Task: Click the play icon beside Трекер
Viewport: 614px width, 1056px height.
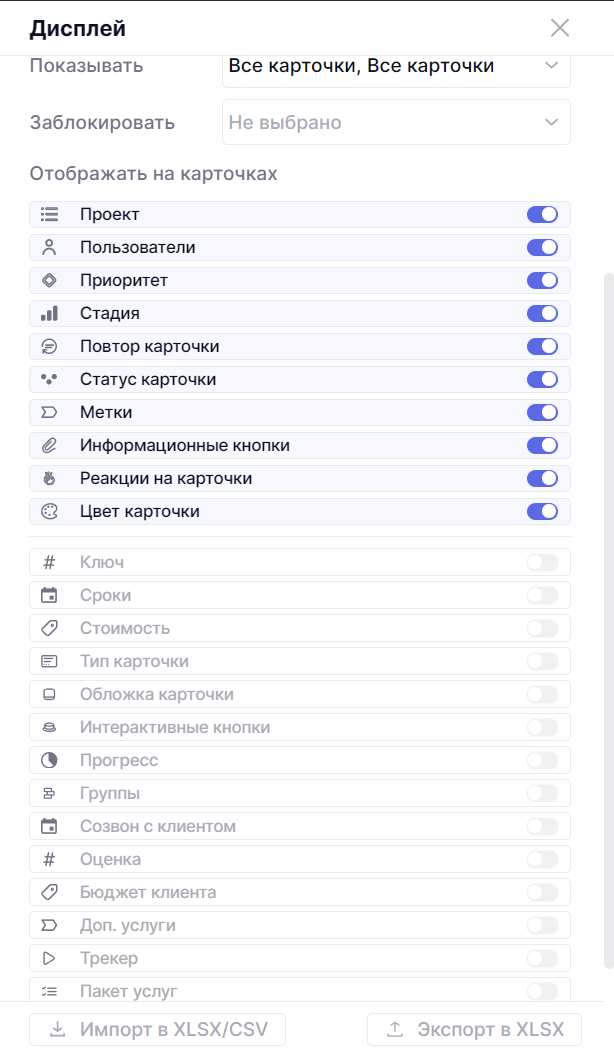Action: pyautogui.click(x=50, y=958)
